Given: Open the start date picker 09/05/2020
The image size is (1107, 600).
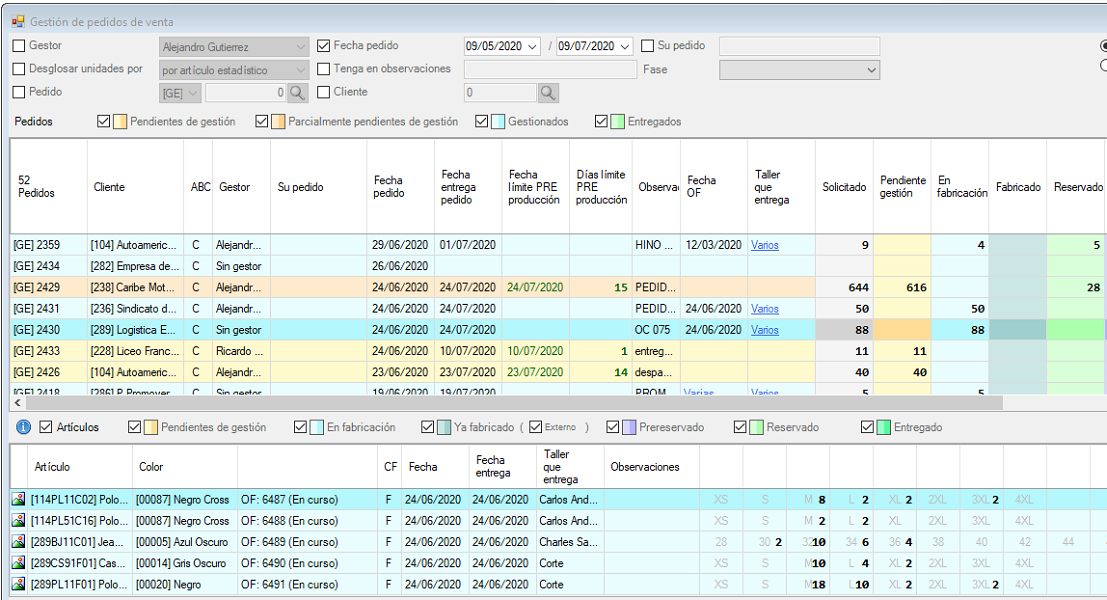Looking at the screenshot, I should 531,46.
